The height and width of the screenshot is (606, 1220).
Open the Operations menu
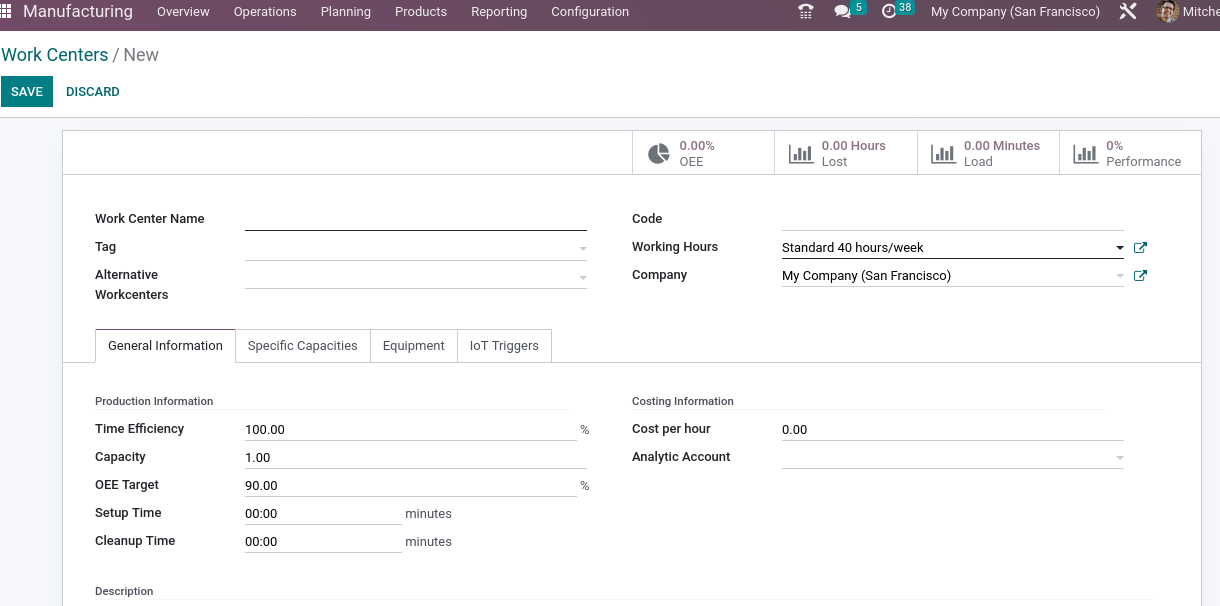click(x=265, y=12)
